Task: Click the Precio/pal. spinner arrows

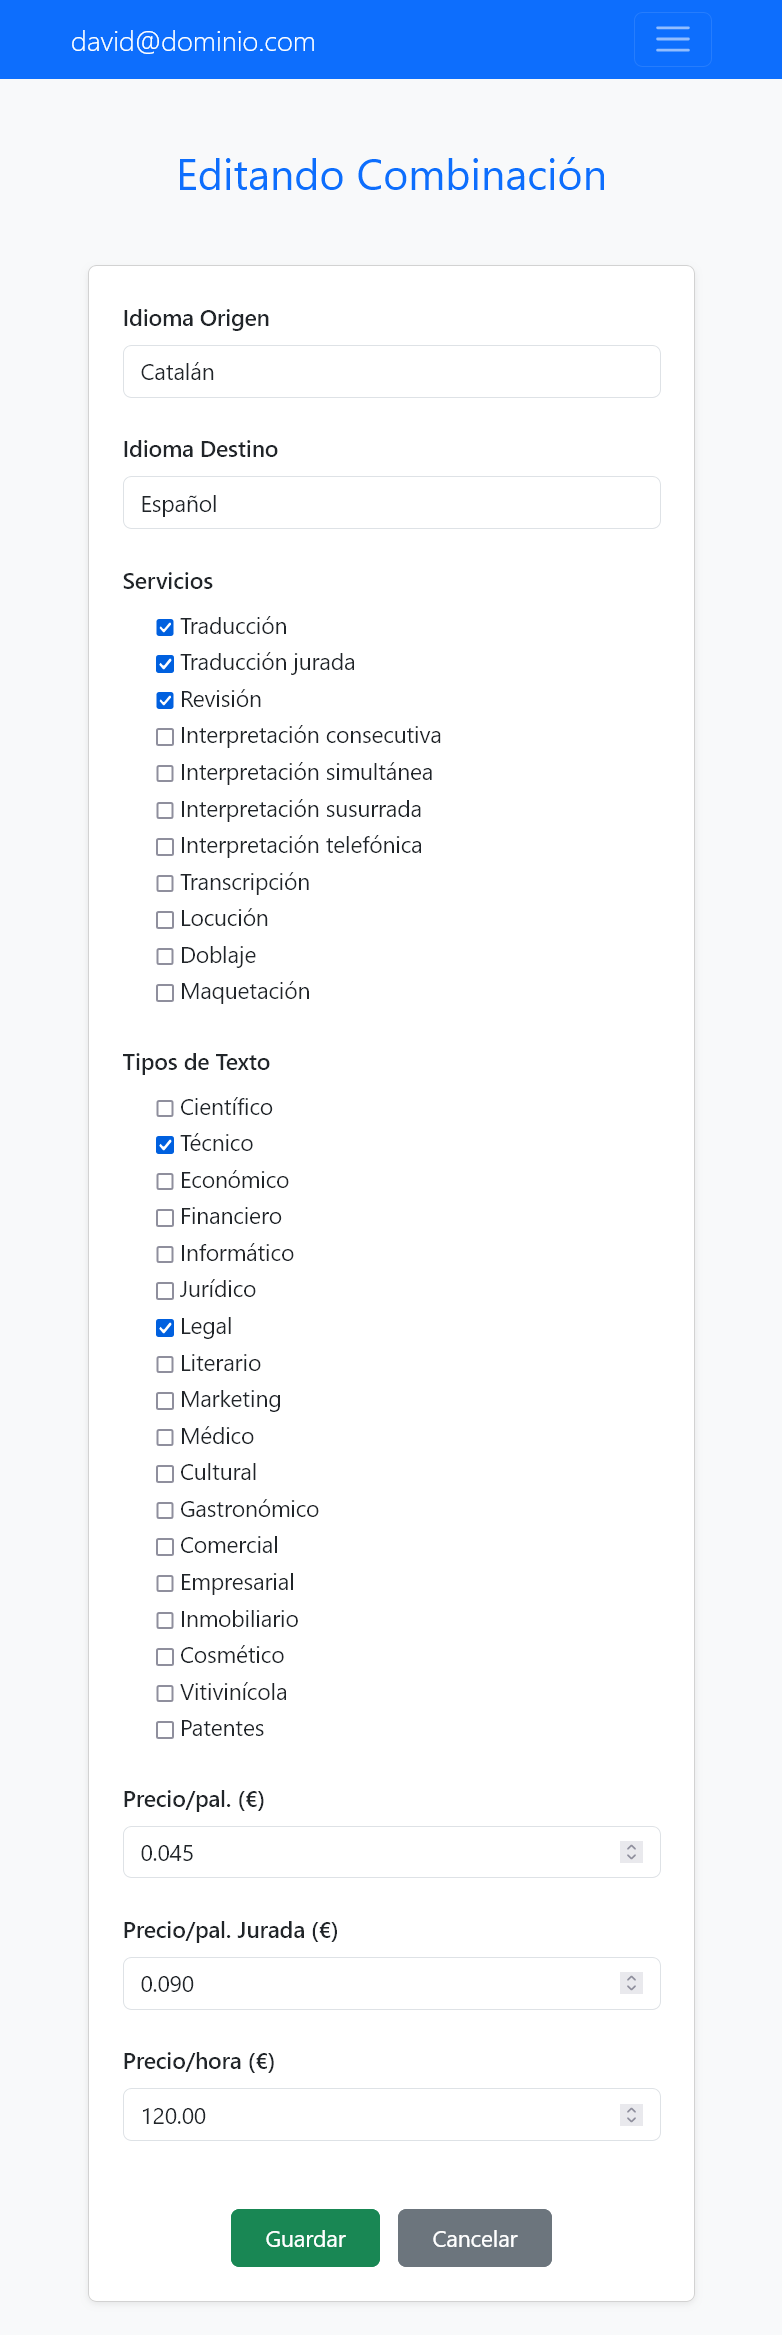Action: pyautogui.click(x=631, y=1852)
